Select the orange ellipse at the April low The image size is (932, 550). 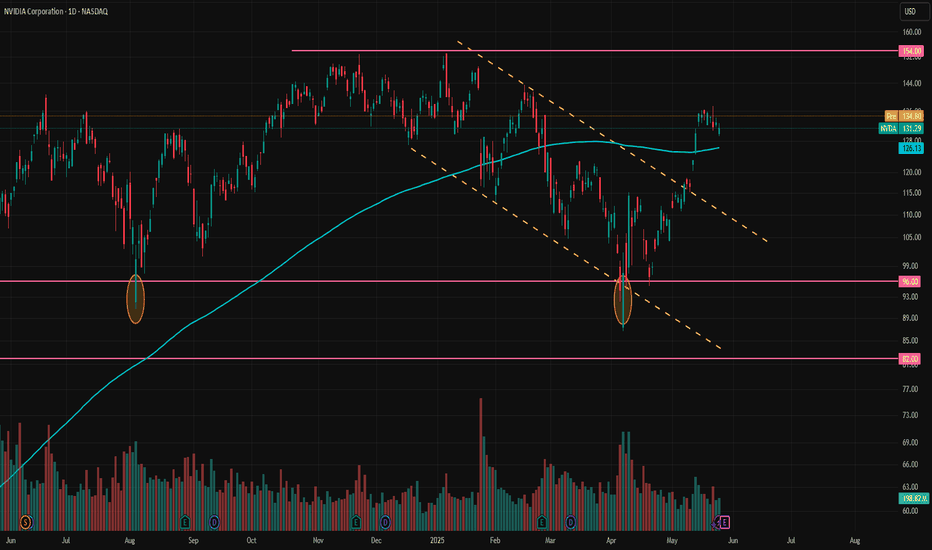click(x=622, y=300)
